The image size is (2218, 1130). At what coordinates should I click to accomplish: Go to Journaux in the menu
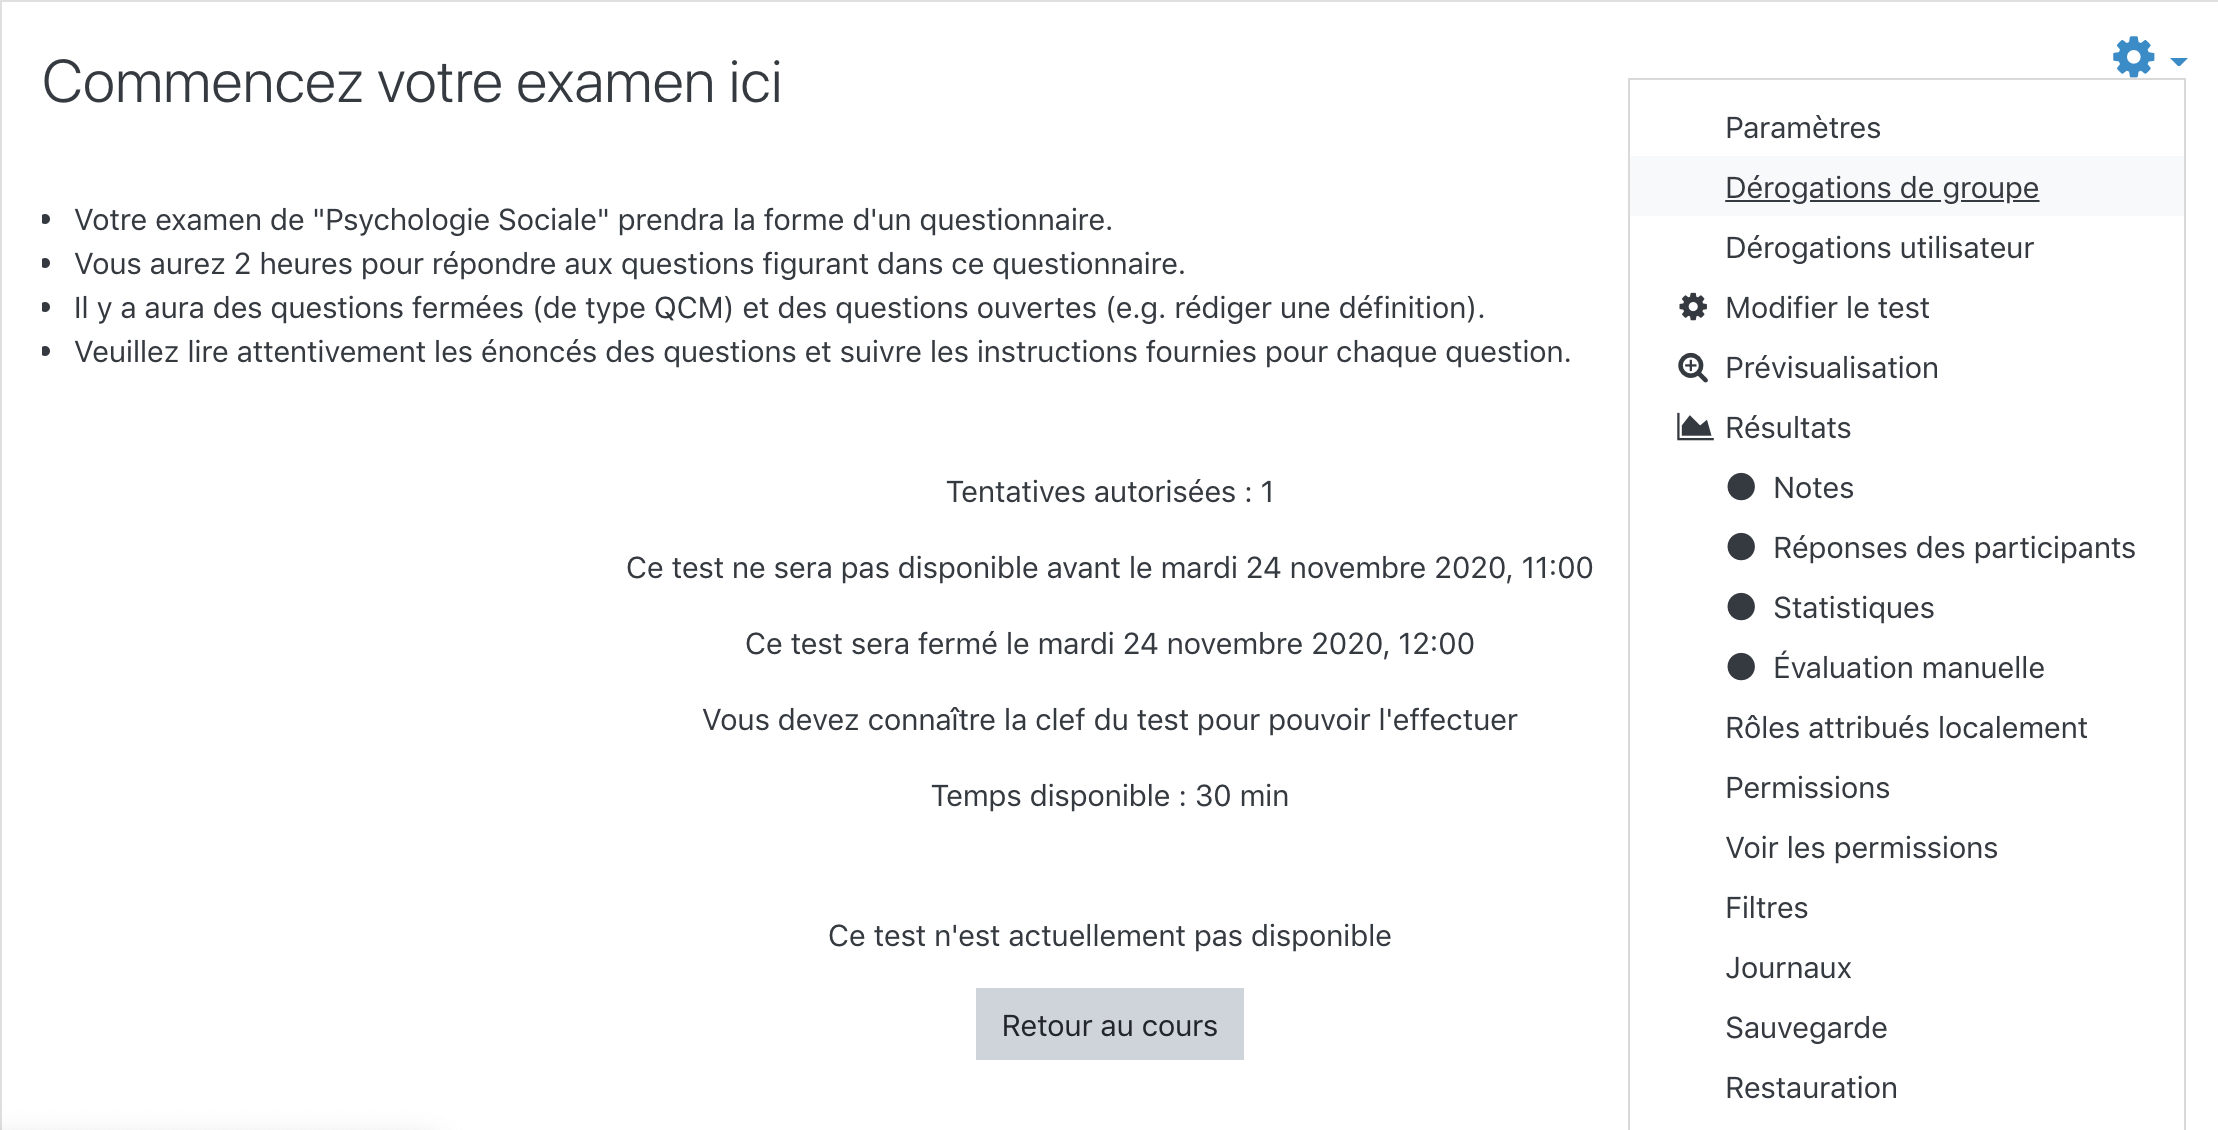coord(1788,968)
